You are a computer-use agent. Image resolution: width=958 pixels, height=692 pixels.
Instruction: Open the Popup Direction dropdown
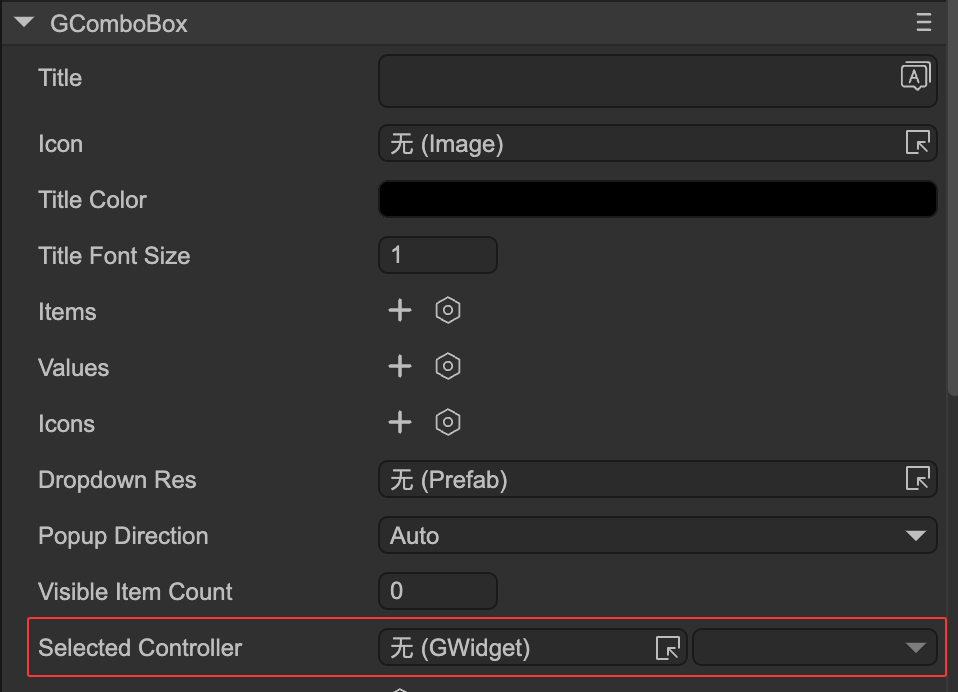[657, 535]
